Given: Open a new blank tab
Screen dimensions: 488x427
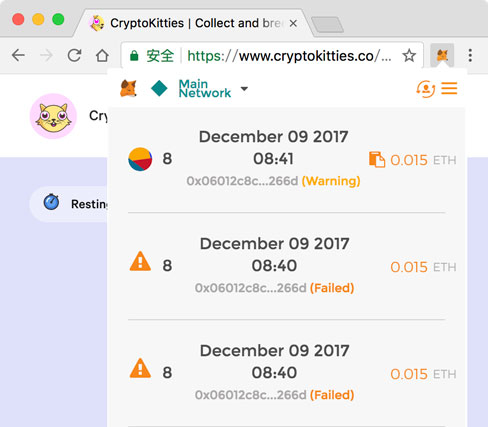Looking at the screenshot, I should [x=327, y=25].
